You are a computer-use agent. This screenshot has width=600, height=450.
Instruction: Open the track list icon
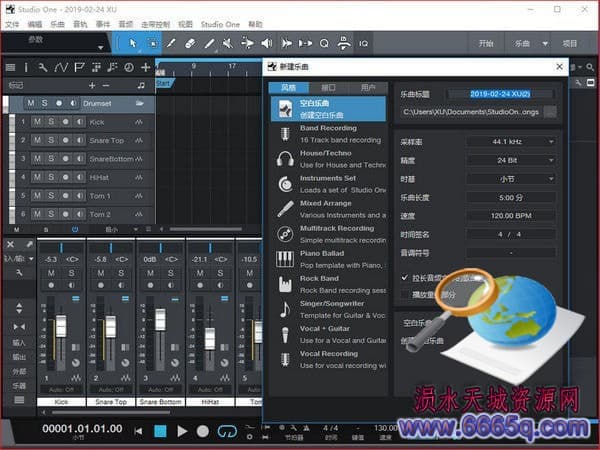11,67
